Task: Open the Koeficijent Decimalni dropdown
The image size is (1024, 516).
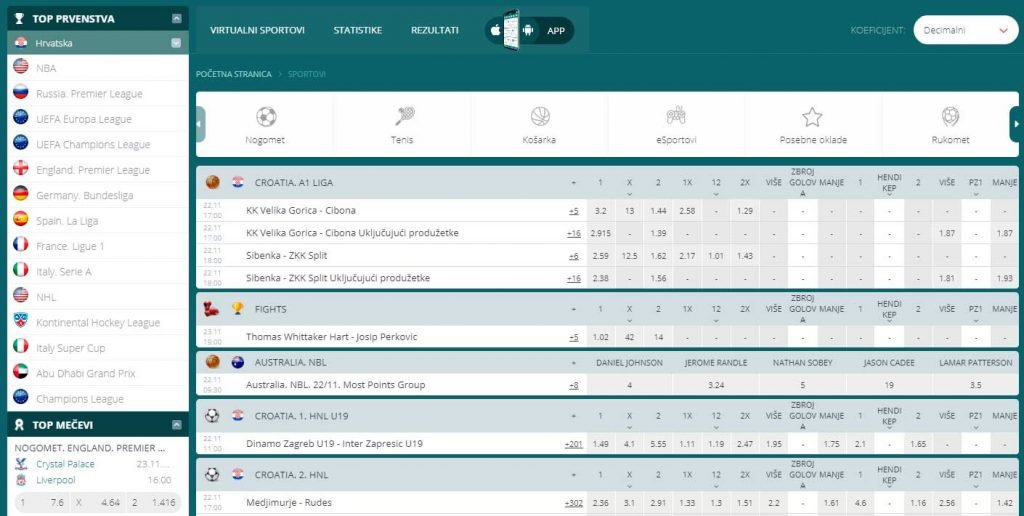Action: coord(966,30)
